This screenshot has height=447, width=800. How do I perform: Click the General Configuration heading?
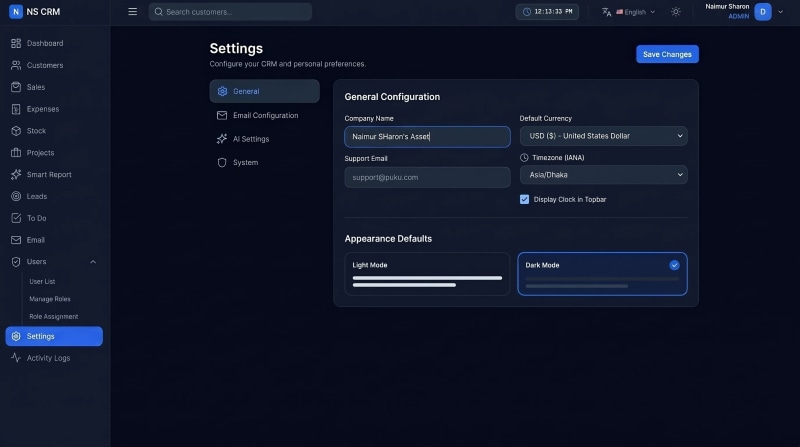click(x=392, y=97)
